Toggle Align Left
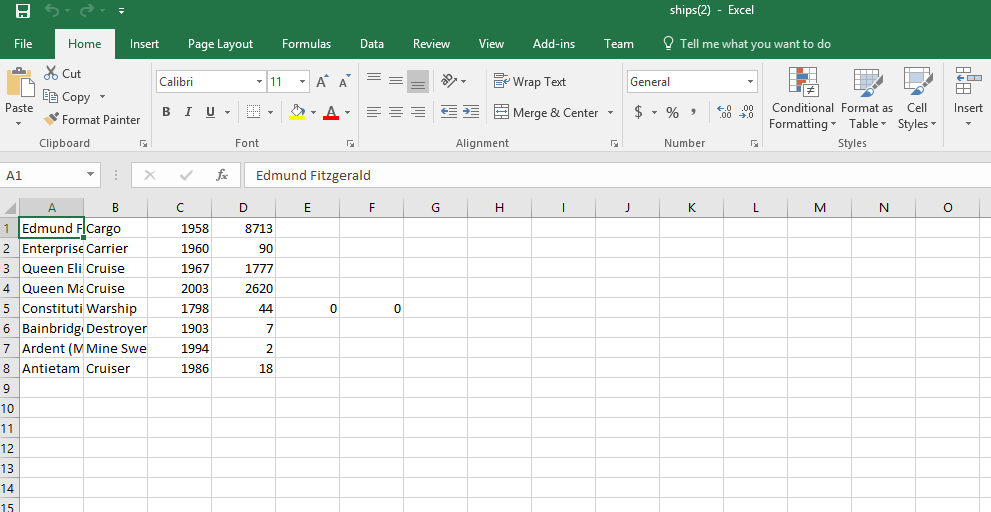The height and width of the screenshot is (512, 991). (374, 112)
